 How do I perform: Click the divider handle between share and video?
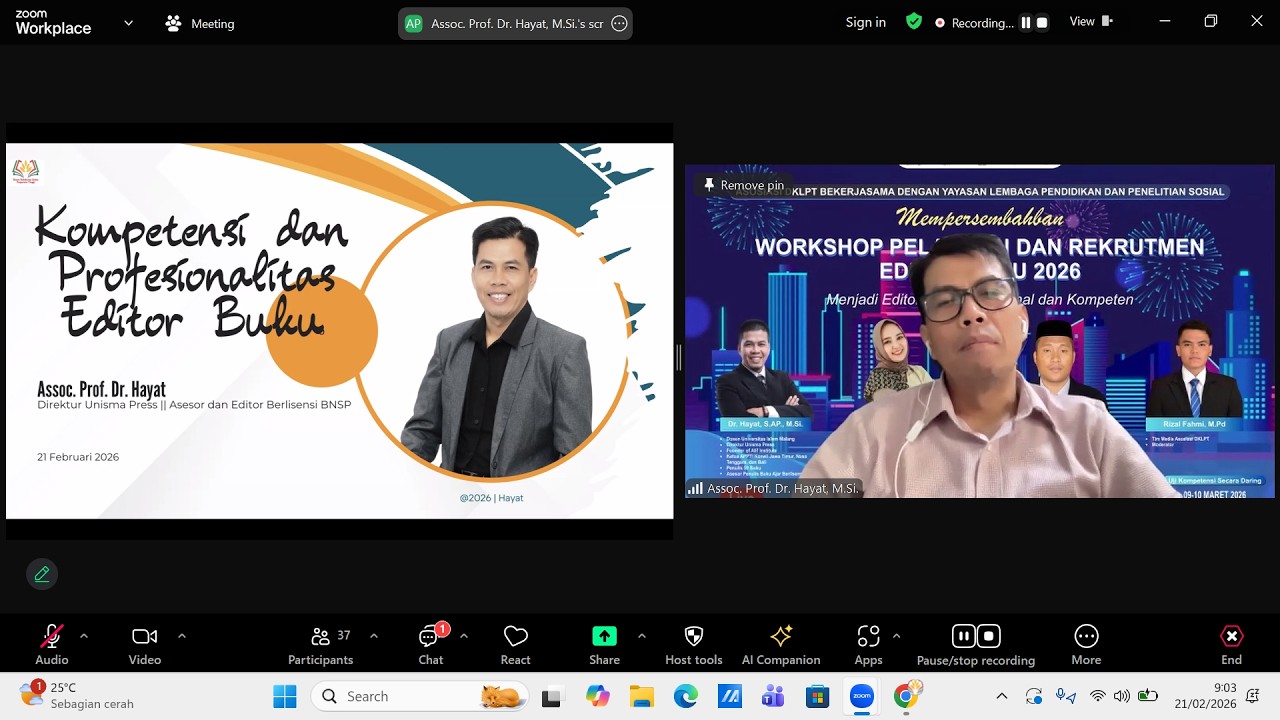679,357
